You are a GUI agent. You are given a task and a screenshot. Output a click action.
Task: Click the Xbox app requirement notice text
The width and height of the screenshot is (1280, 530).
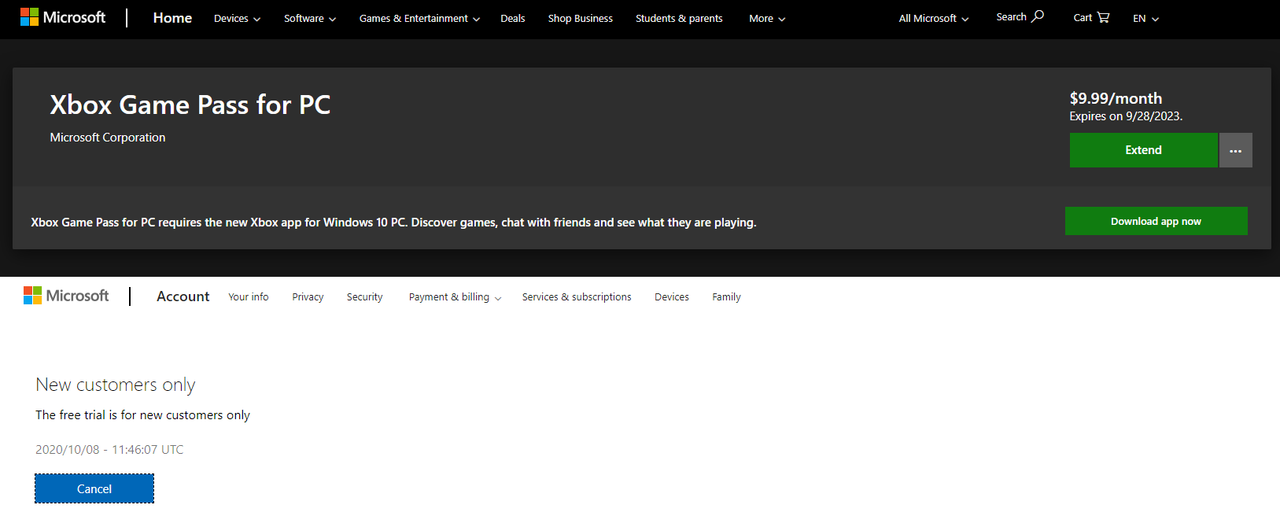pyautogui.click(x=394, y=222)
